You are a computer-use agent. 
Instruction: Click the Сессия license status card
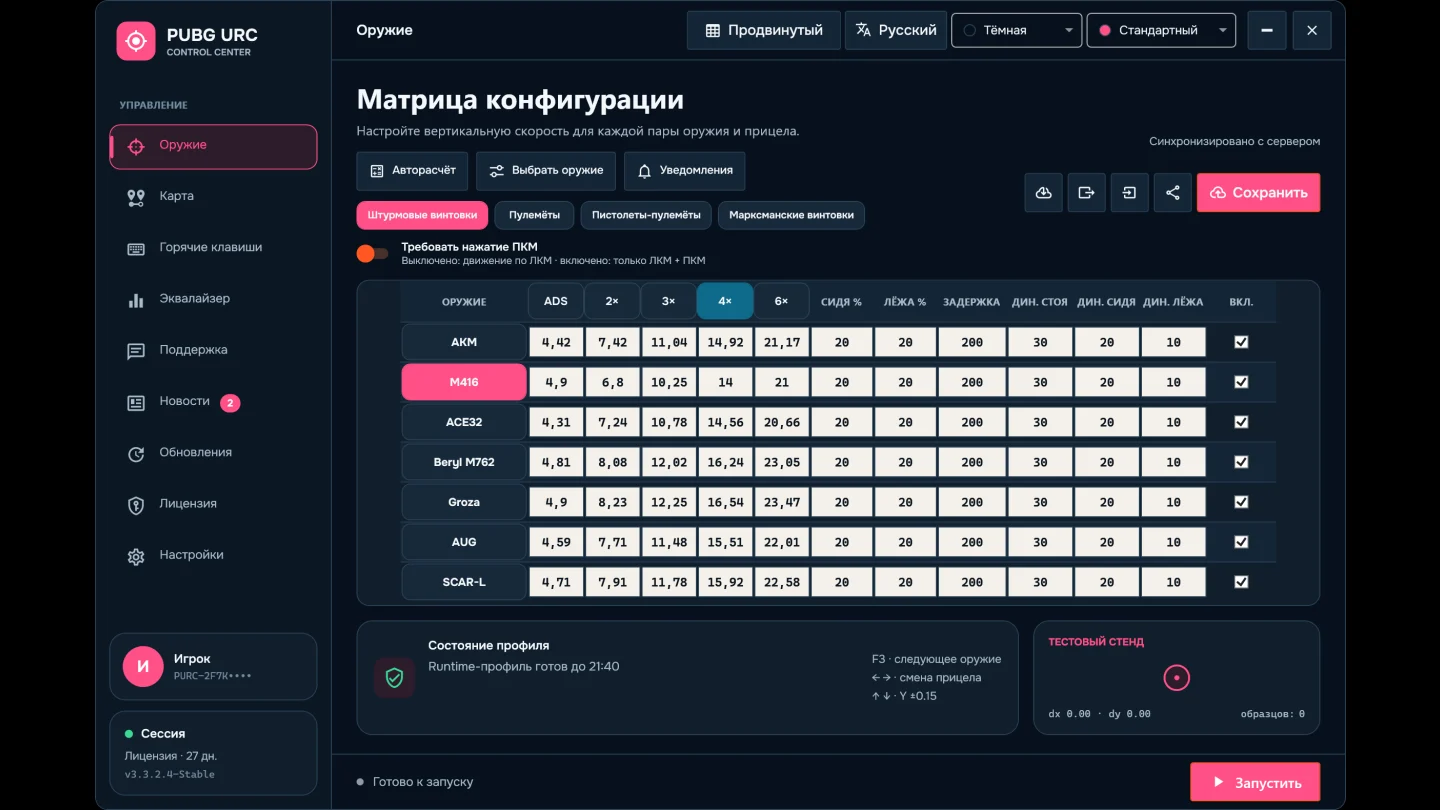point(213,755)
